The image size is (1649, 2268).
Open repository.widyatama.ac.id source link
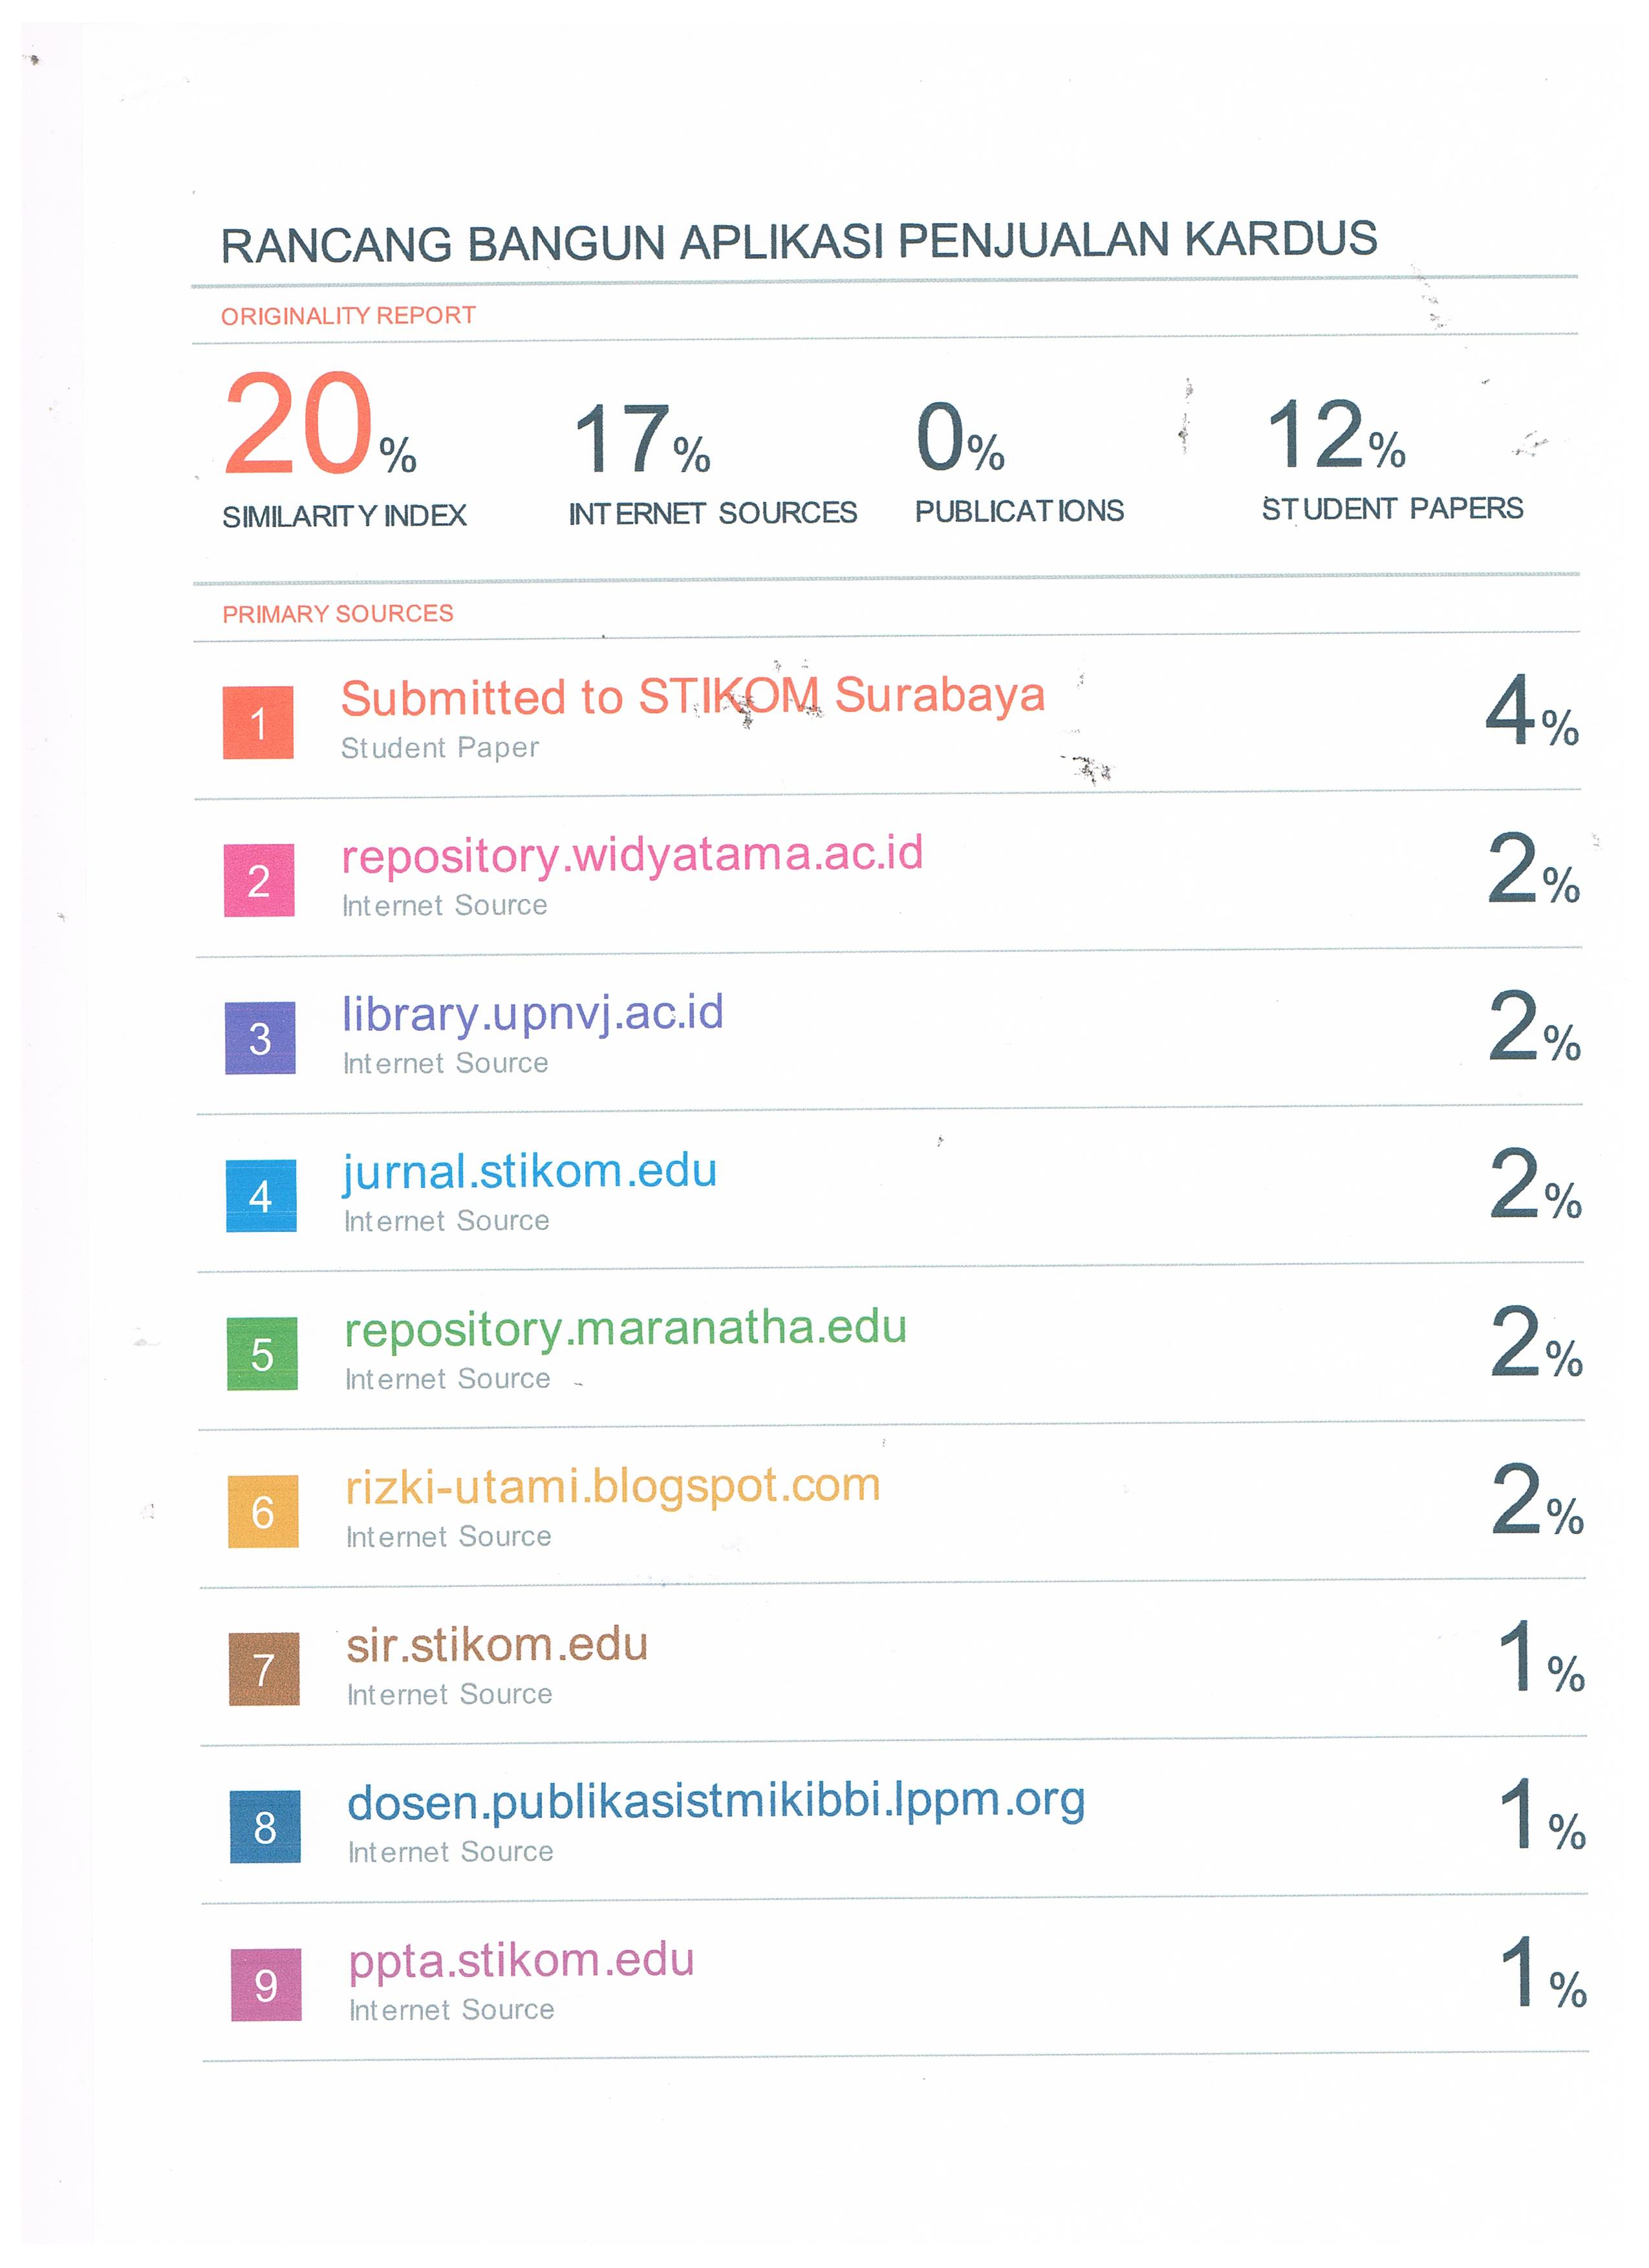[632, 855]
